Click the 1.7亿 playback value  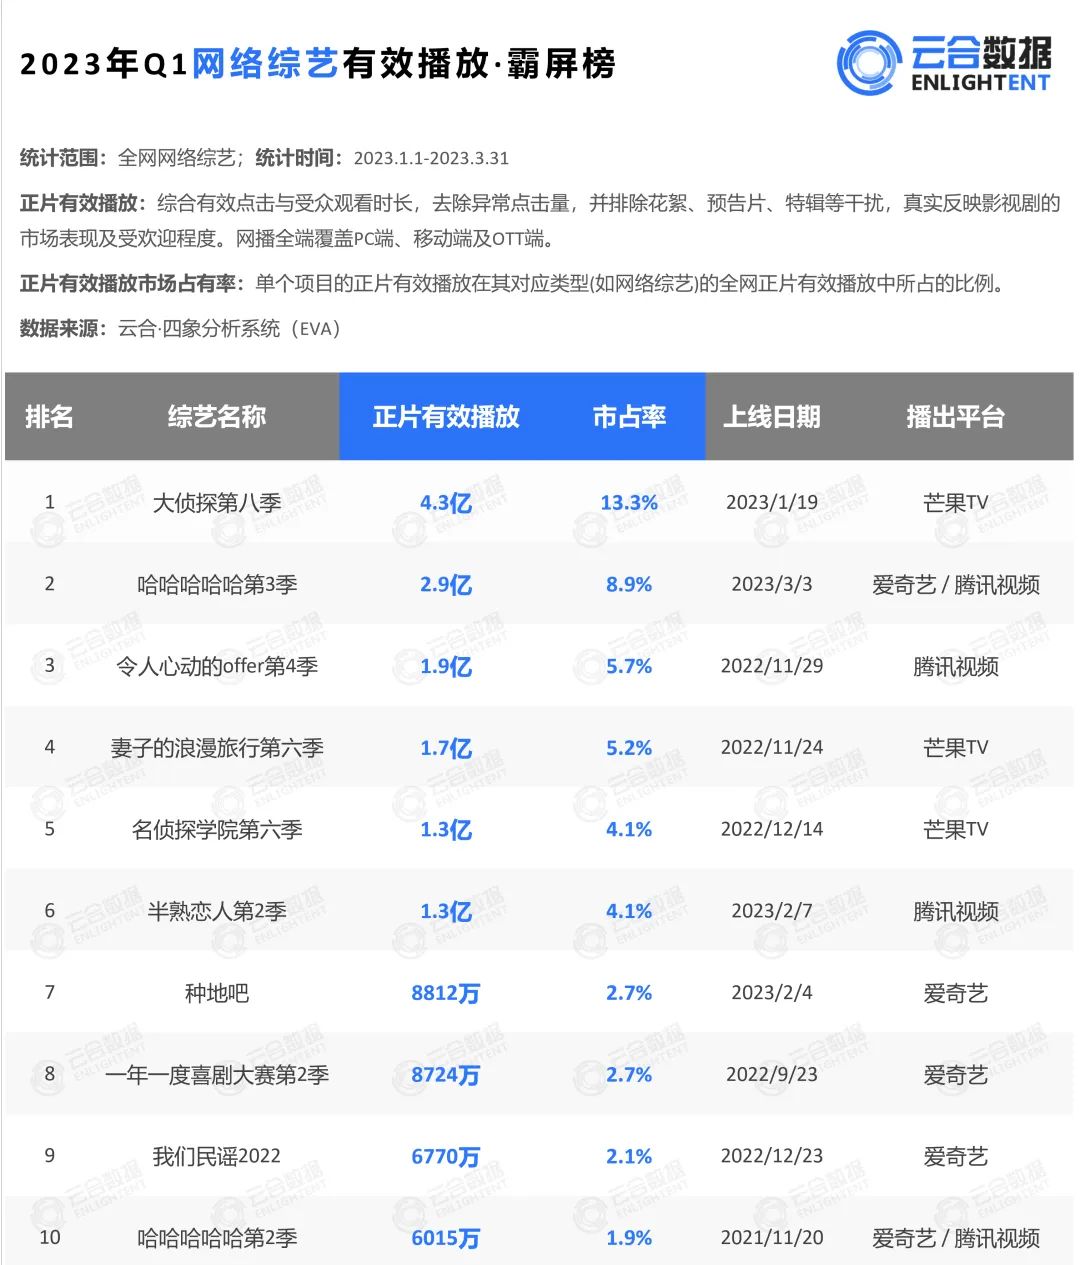446,748
